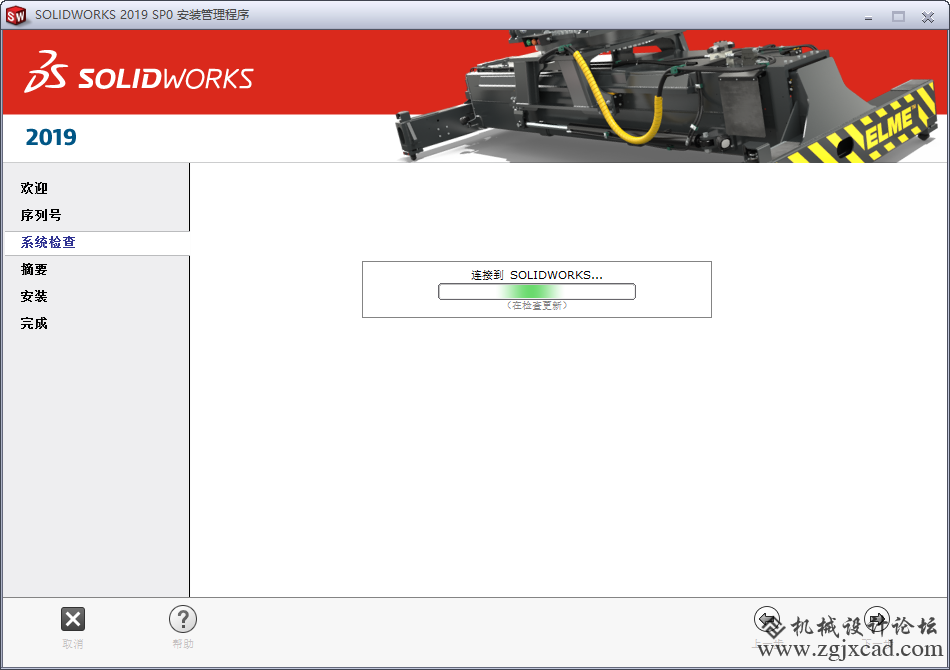
Task: Click the 2019 version label
Action: point(51,138)
